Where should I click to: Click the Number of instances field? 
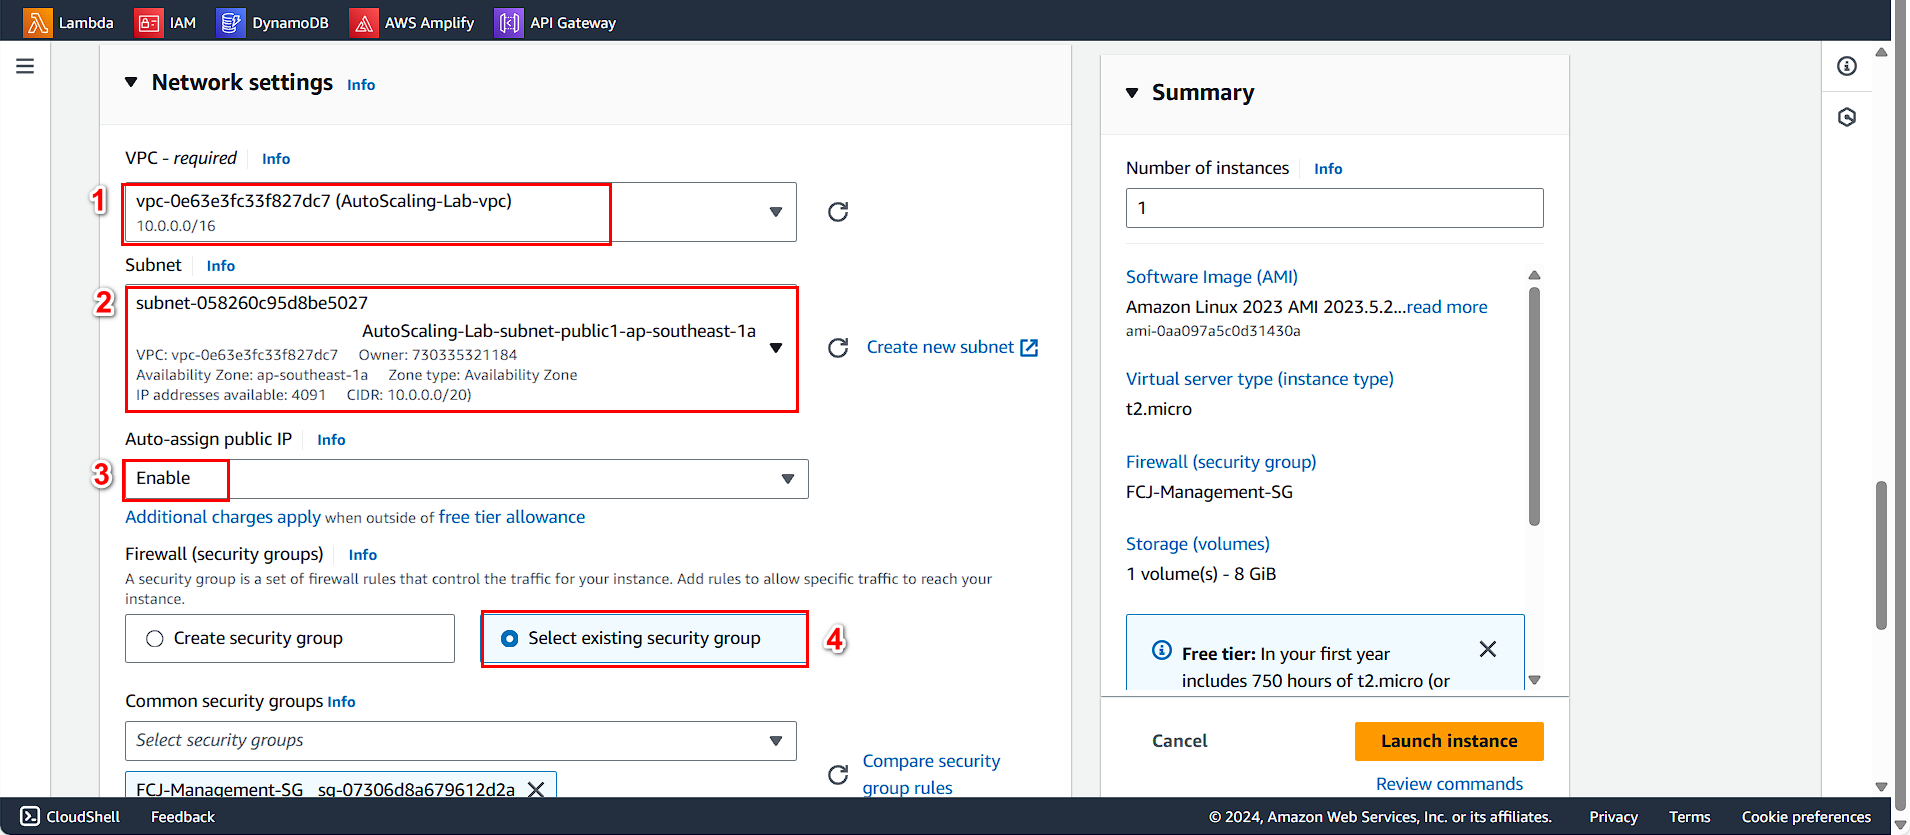1333,208
